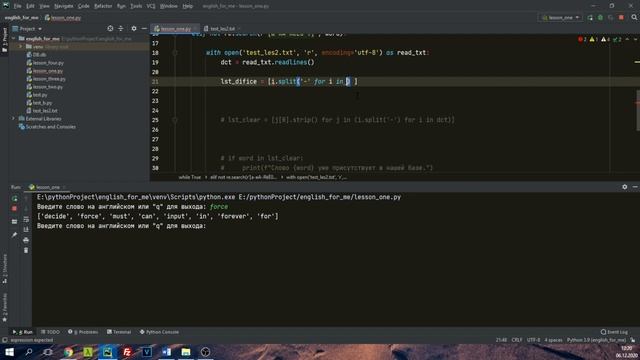The height and width of the screenshot is (360, 640).
Task: Click the red errors indicator in editor
Action: (x=582, y=40)
